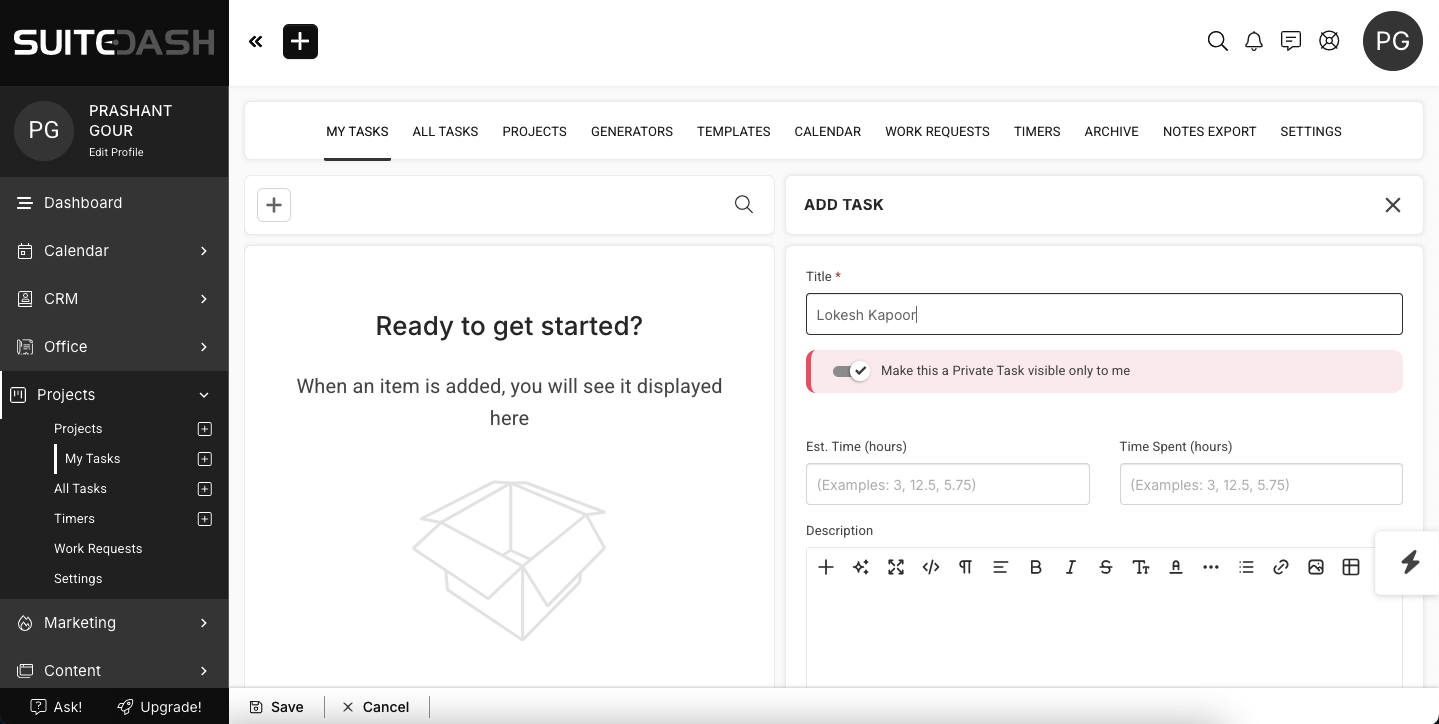Open the support lifebuoy icon
1439x724 pixels.
(1329, 42)
